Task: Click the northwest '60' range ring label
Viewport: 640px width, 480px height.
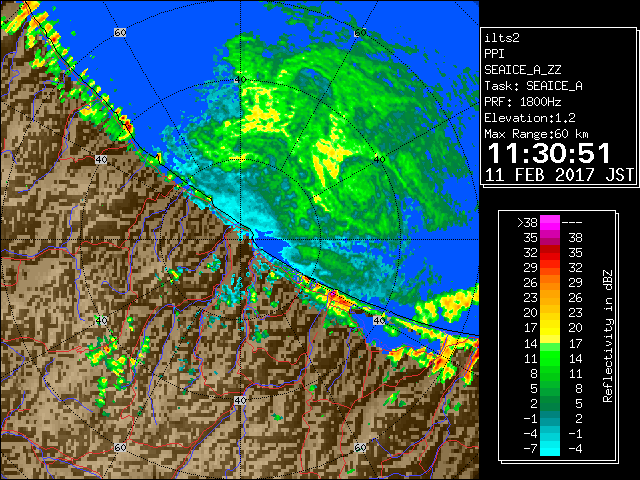Action: coord(120,32)
